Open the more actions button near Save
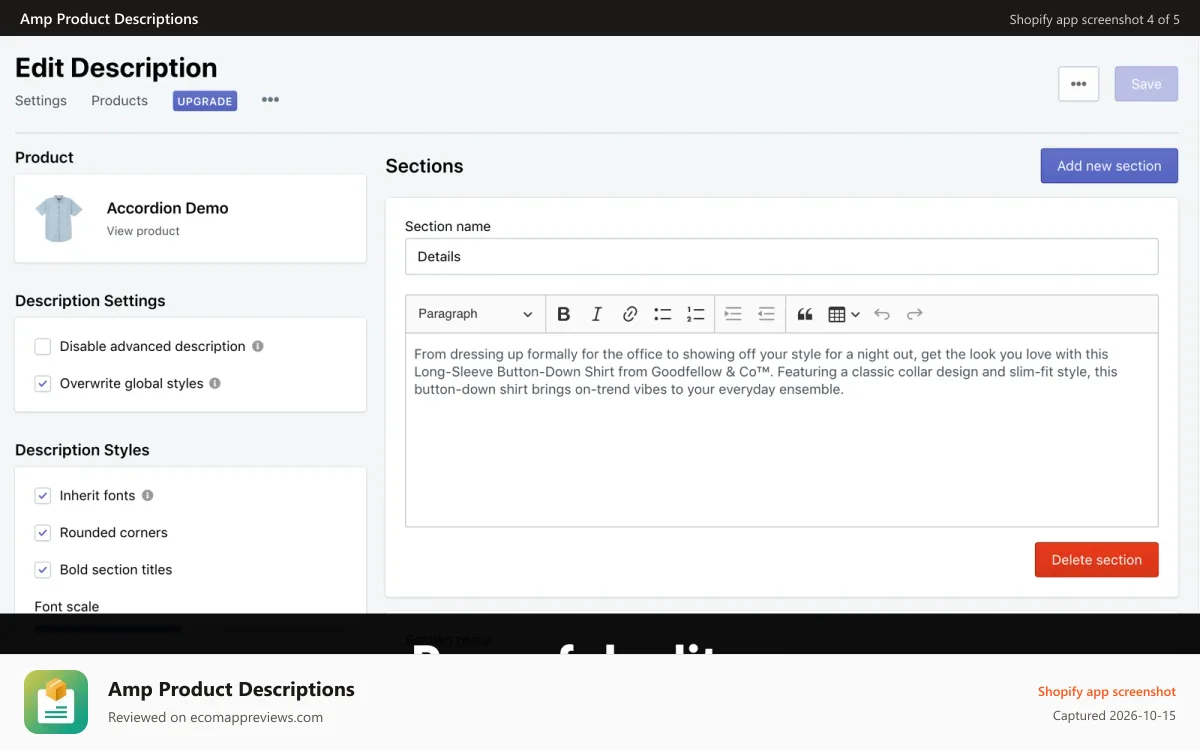This screenshot has width=1200, height=750. pyautogui.click(x=1079, y=84)
